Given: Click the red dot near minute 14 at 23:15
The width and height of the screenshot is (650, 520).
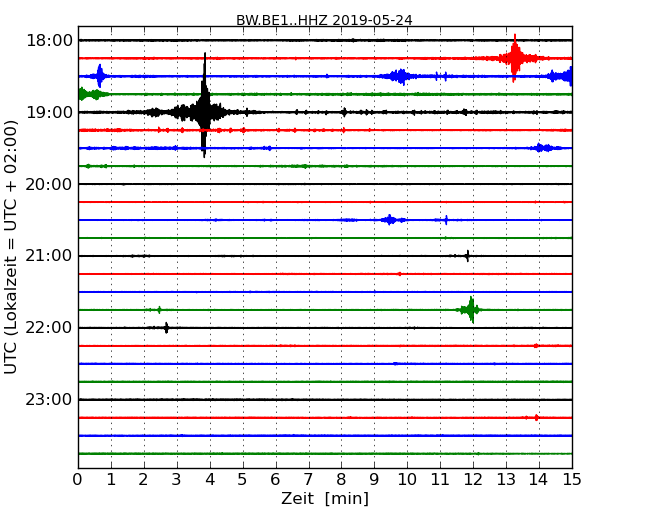Looking at the screenshot, I should [x=536, y=418].
